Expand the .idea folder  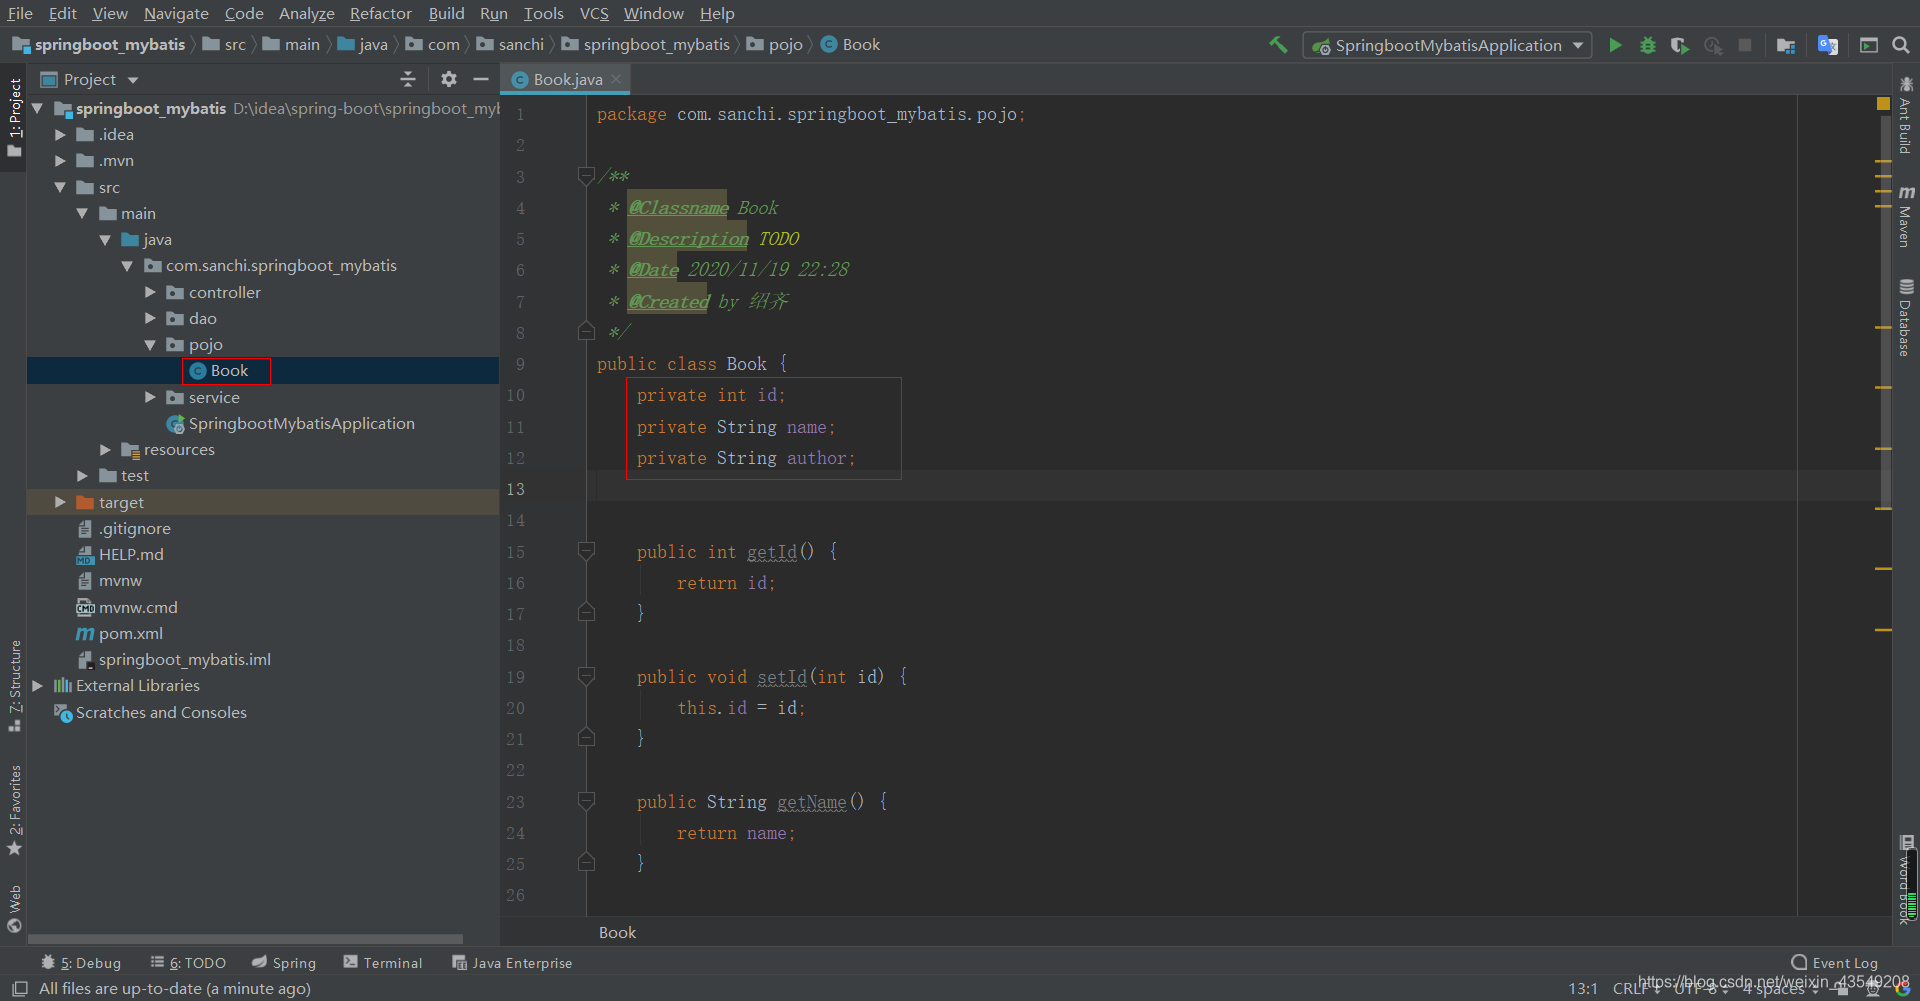(x=60, y=135)
